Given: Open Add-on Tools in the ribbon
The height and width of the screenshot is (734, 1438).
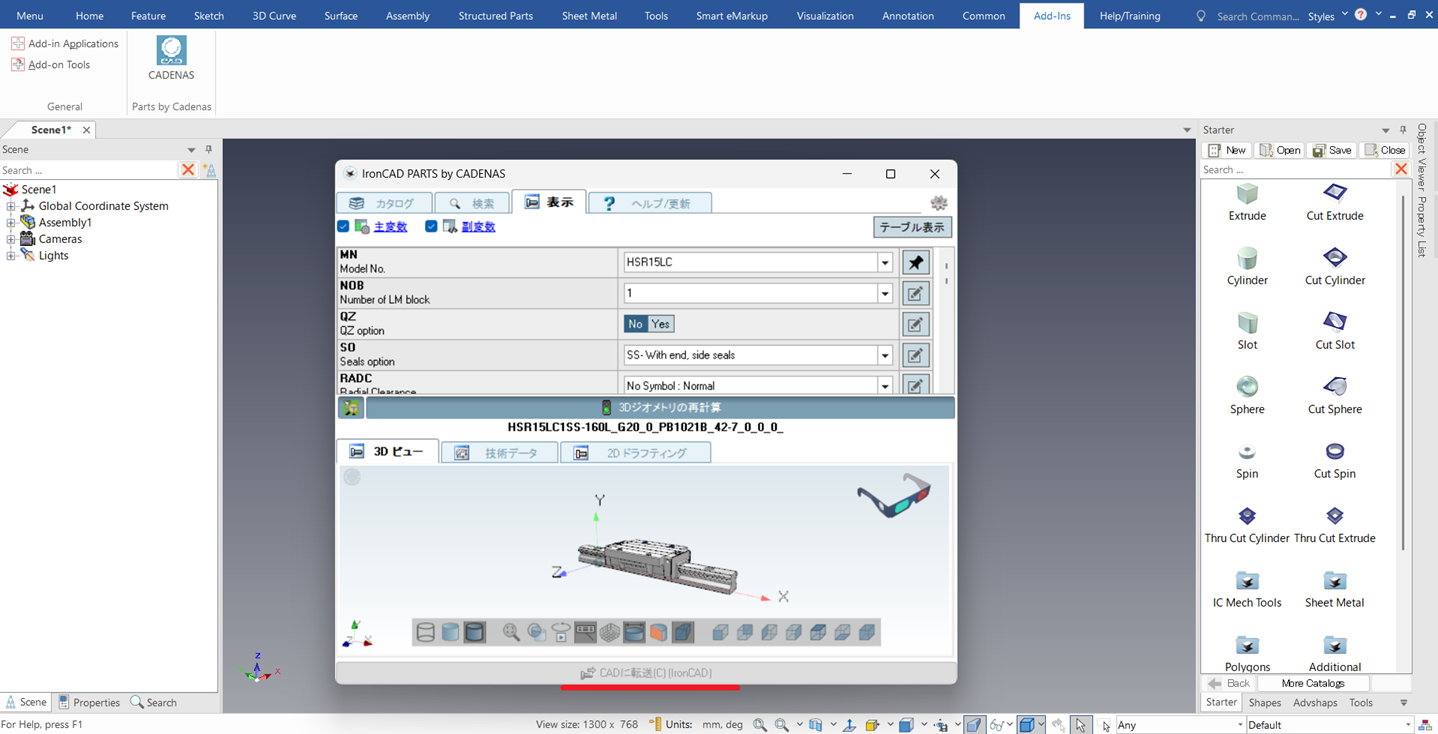Looking at the screenshot, I should 50,65.
